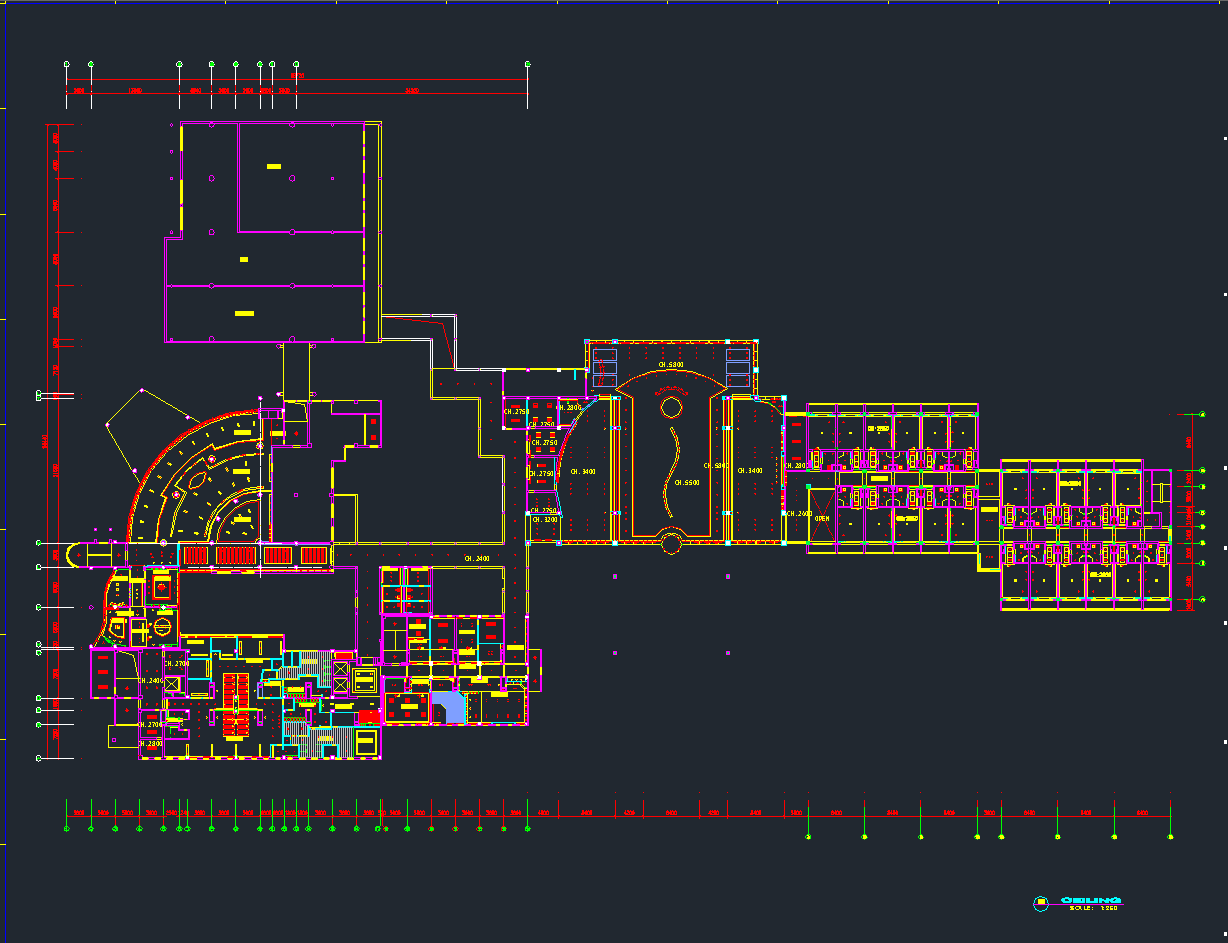Select the circle below the central arch
The image size is (1228, 943).
click(670, 407)
